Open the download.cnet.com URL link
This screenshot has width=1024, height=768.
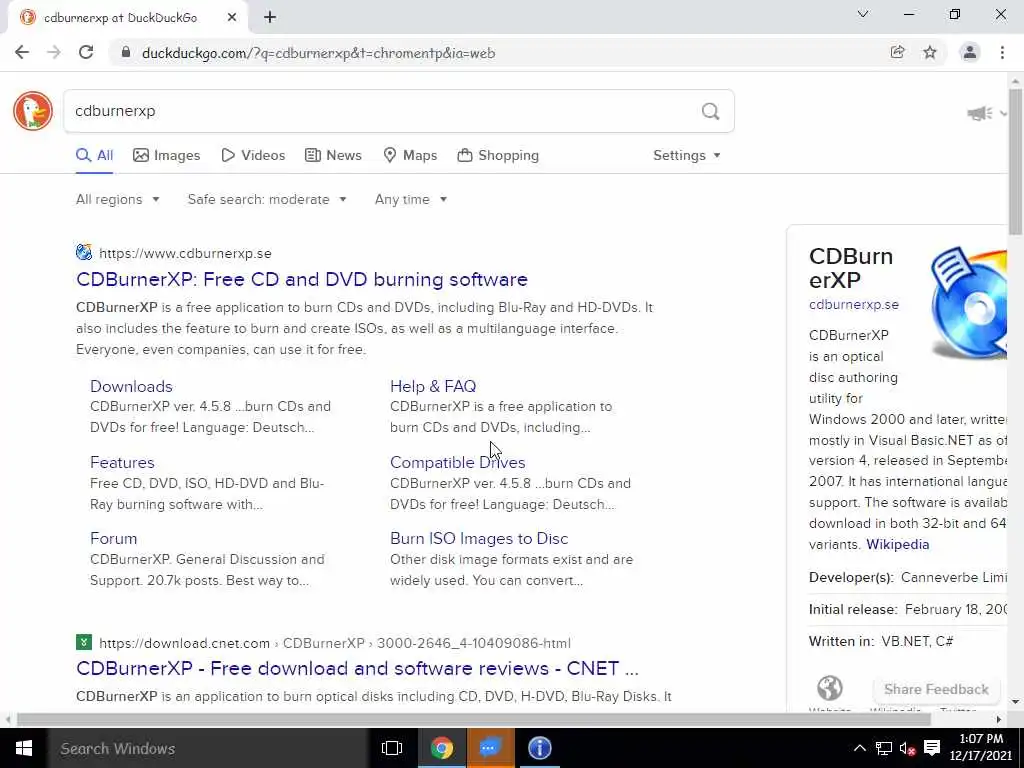335,643
